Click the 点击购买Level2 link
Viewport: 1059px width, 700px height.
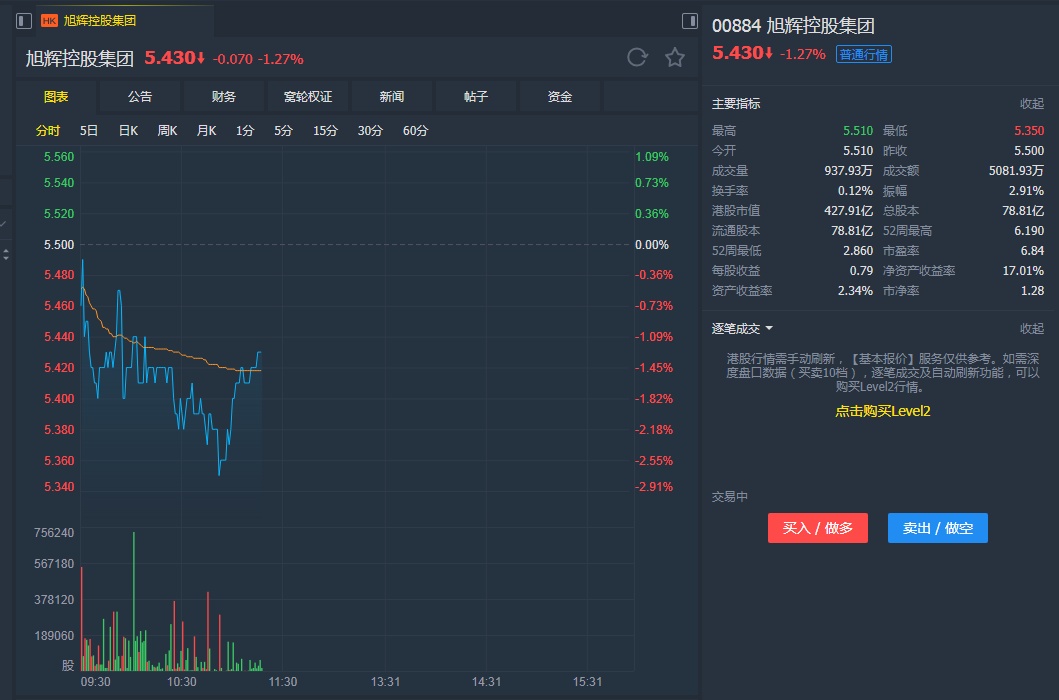883,410
